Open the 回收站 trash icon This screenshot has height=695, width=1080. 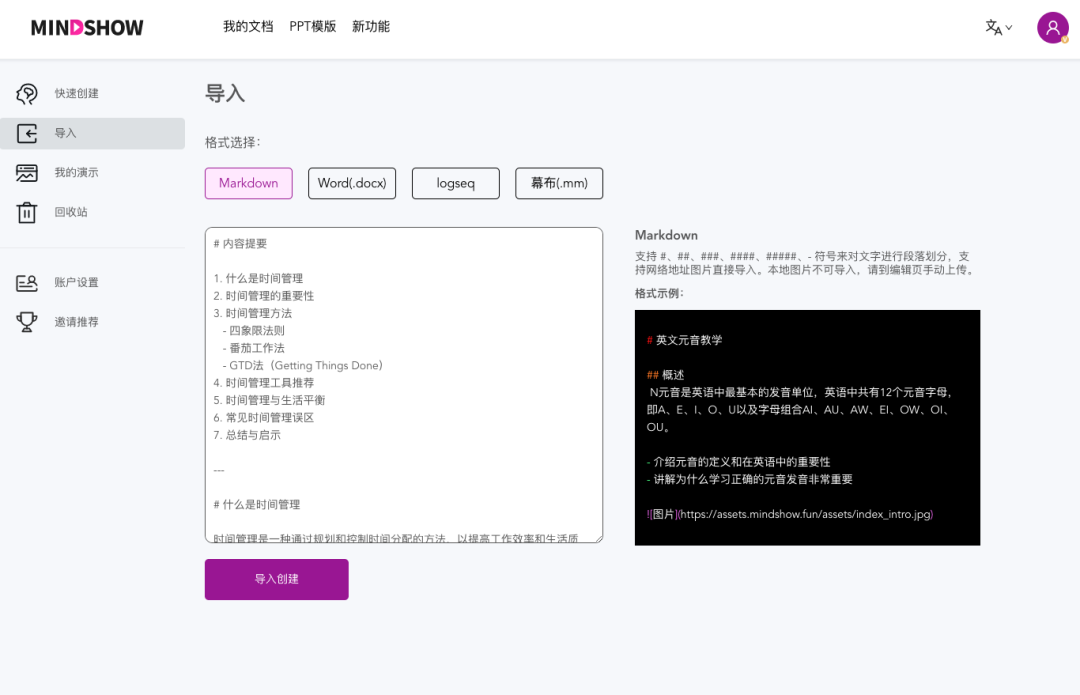[27, 212]
